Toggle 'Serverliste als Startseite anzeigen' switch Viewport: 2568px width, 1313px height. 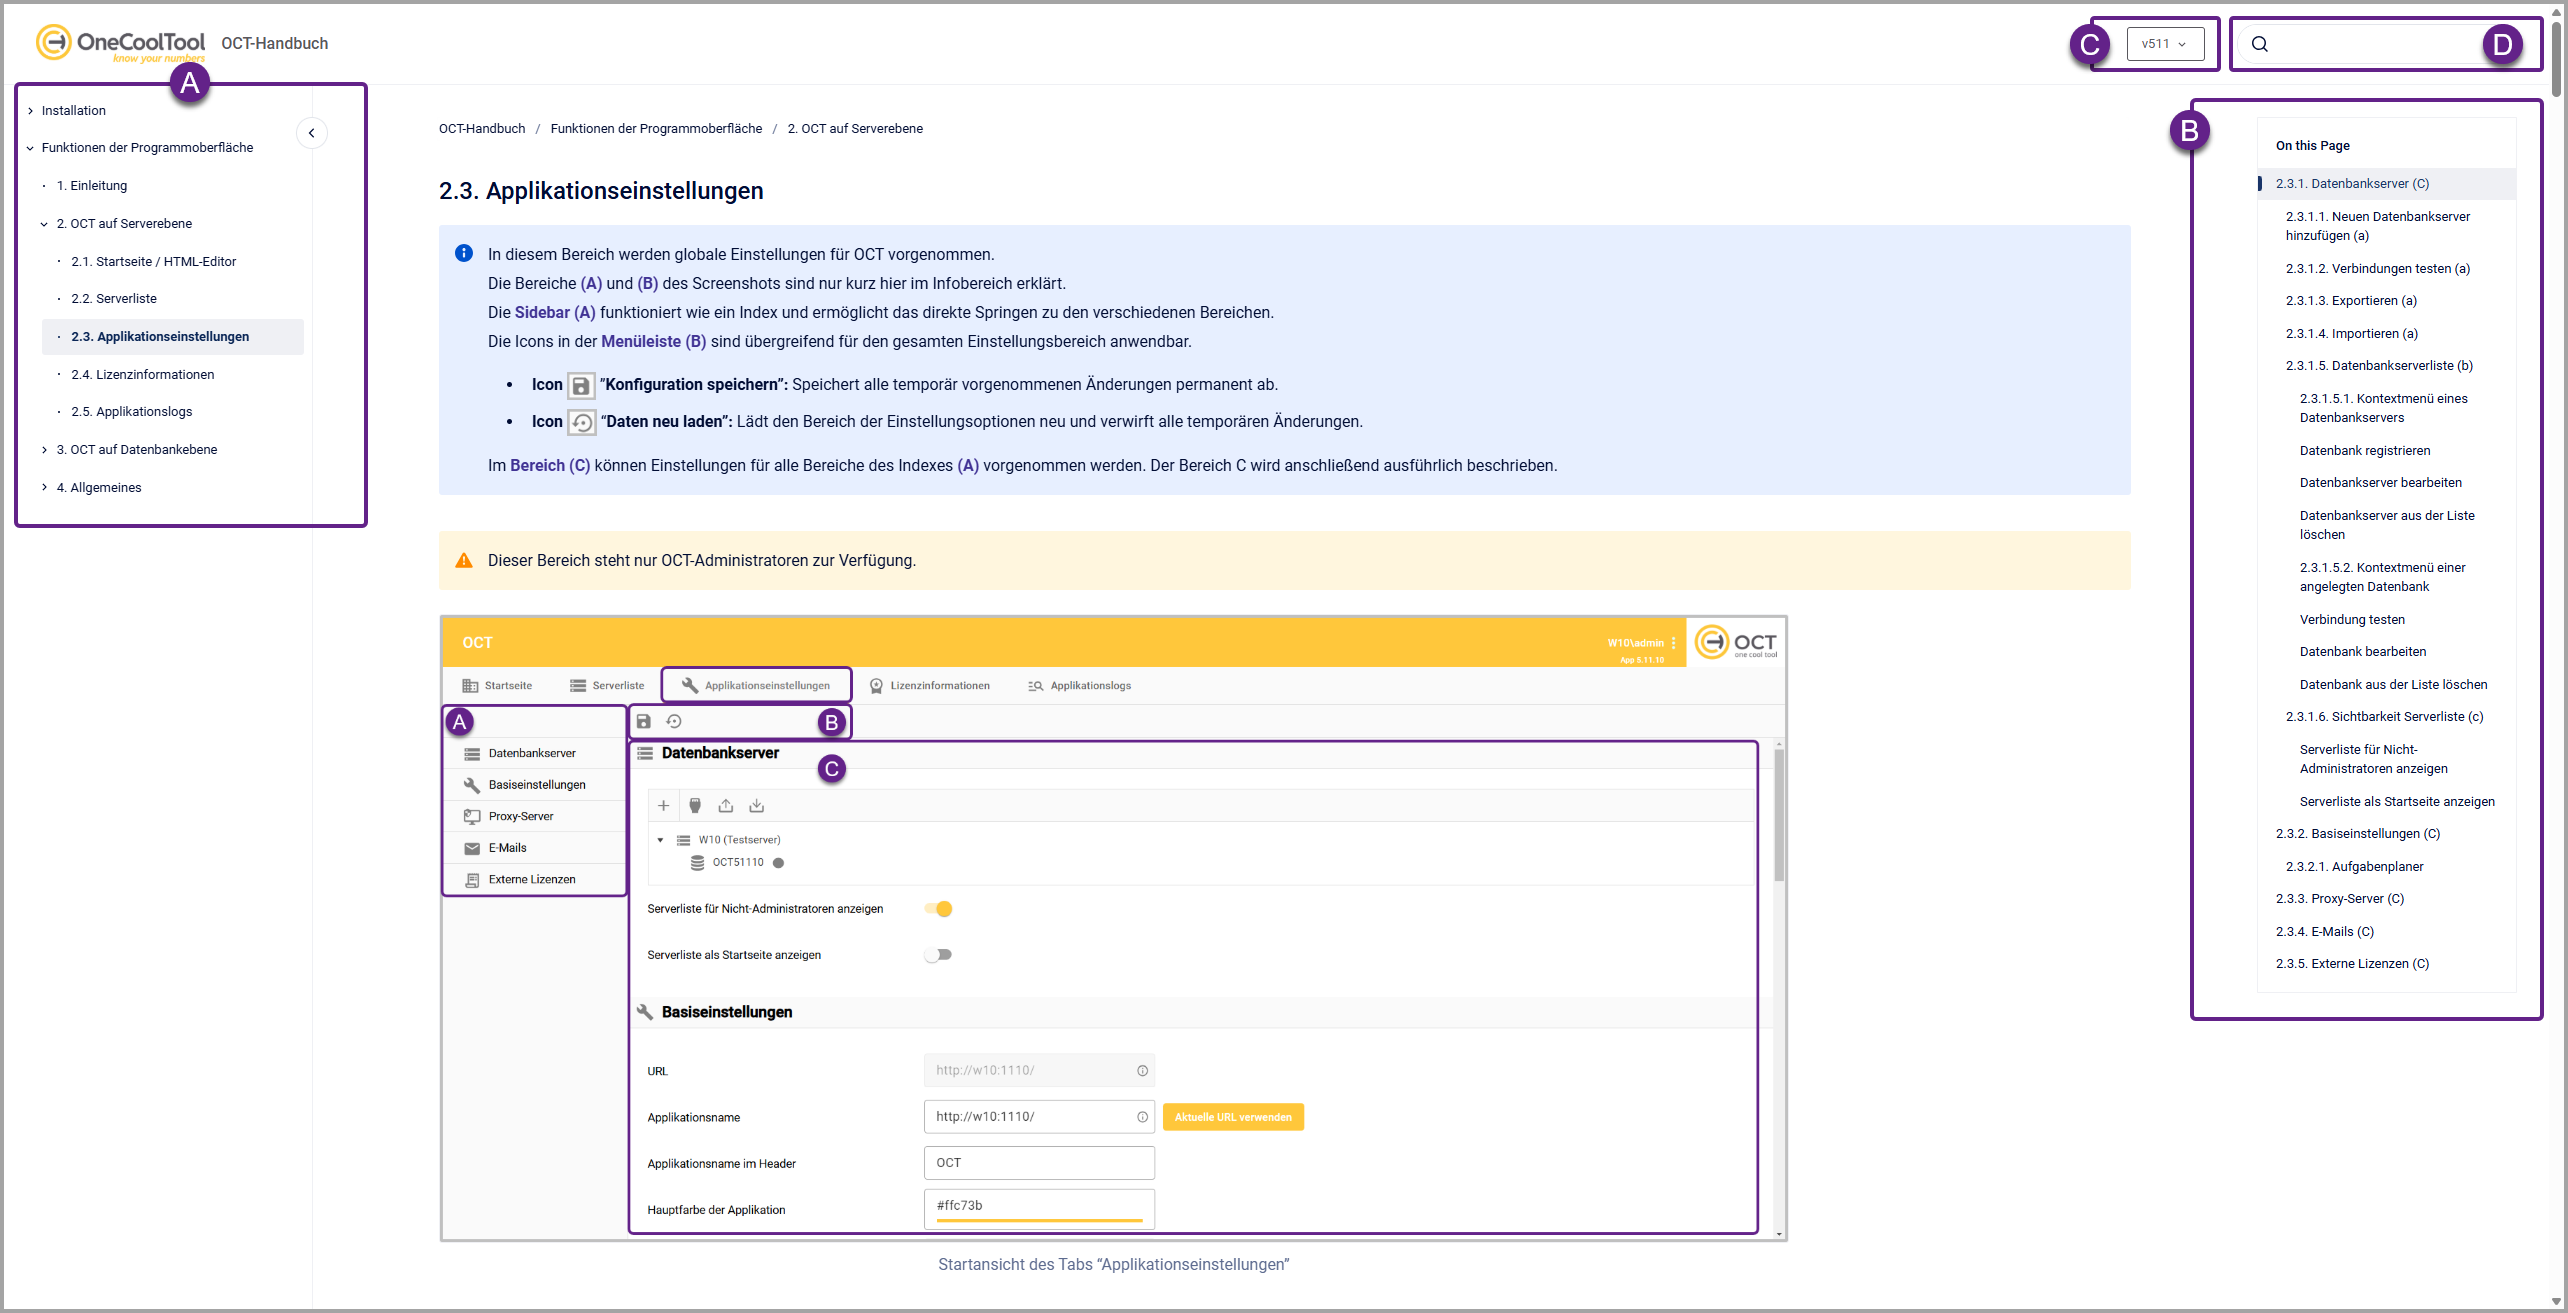coord(938,955)
